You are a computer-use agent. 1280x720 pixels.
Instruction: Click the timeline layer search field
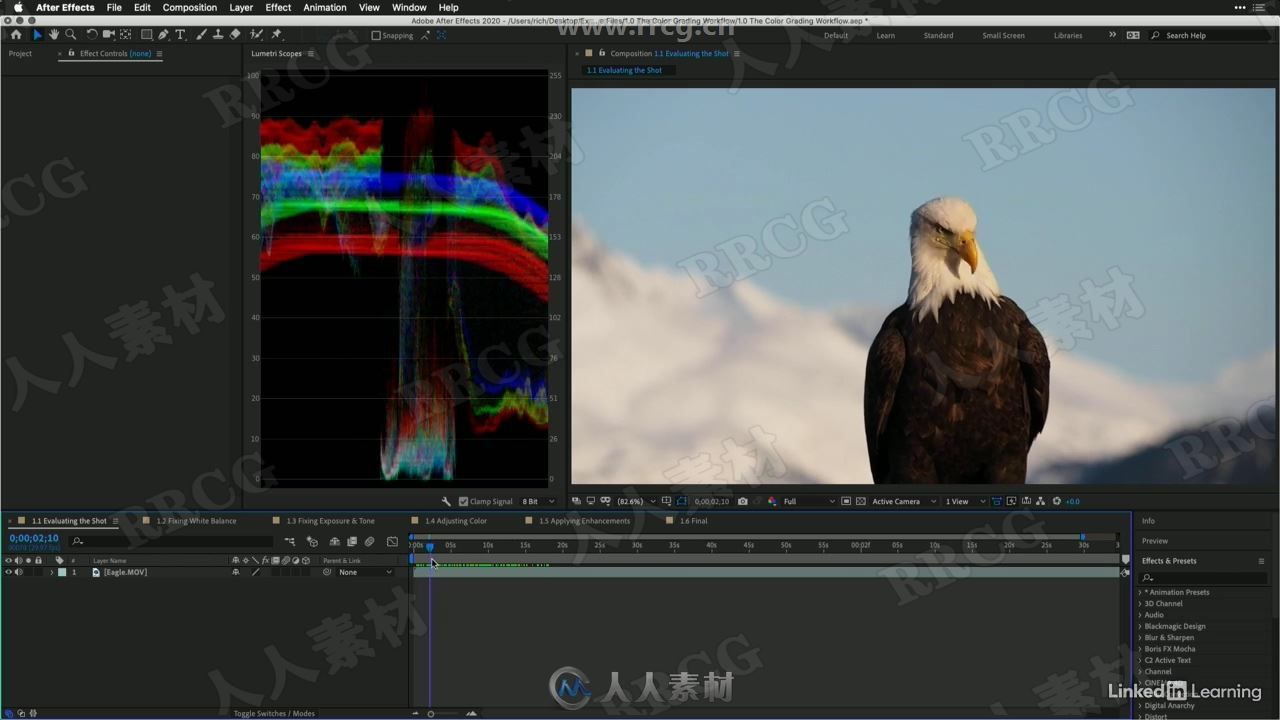(171, 541)
